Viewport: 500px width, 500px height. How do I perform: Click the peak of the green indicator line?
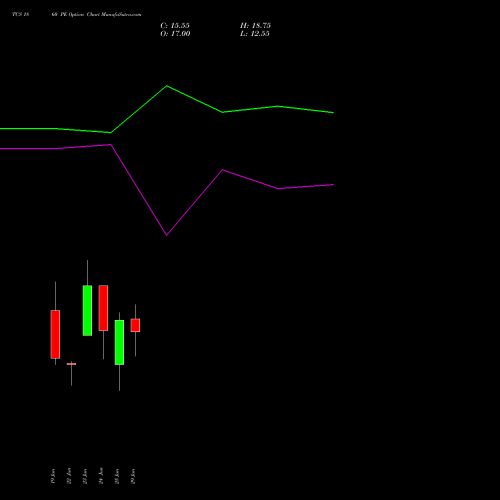point(167,86)
